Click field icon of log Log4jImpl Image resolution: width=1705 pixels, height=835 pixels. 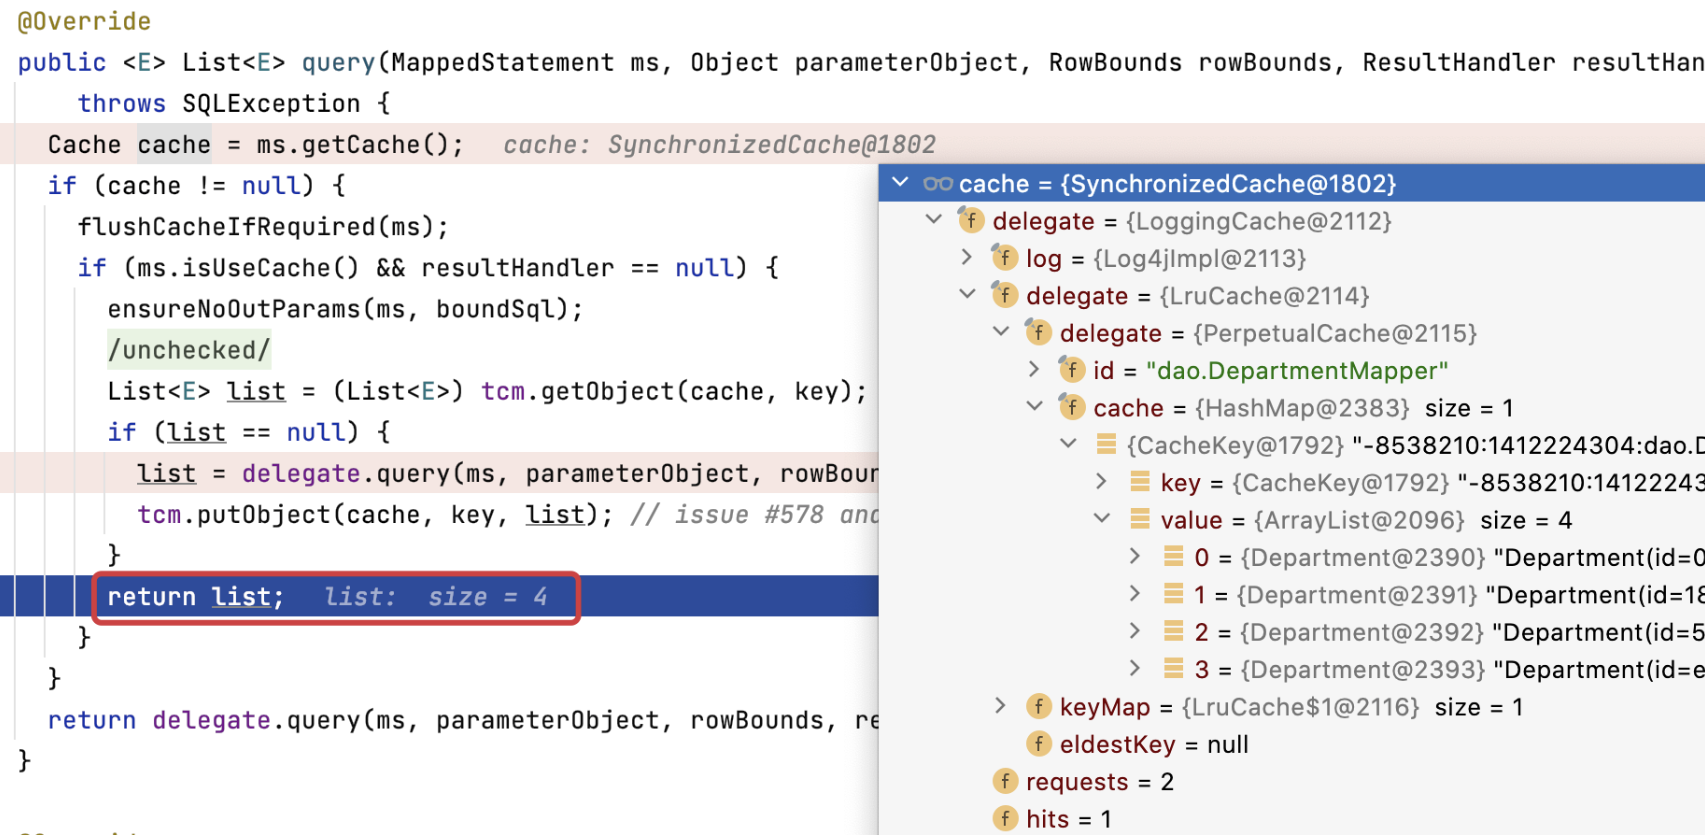click(x=1004, y=257)
